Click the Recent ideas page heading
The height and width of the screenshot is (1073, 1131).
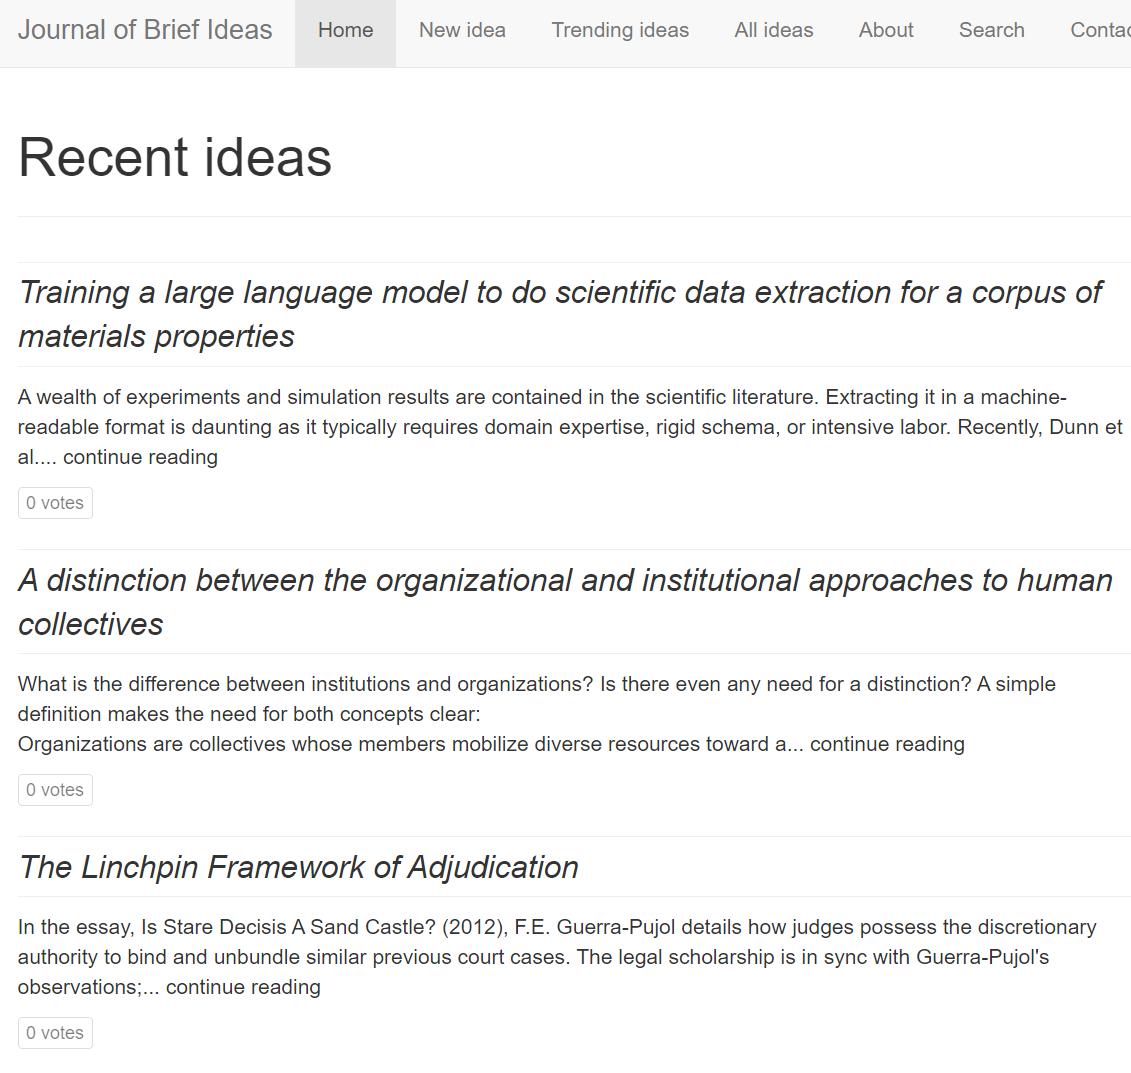[x=175, y=158]
